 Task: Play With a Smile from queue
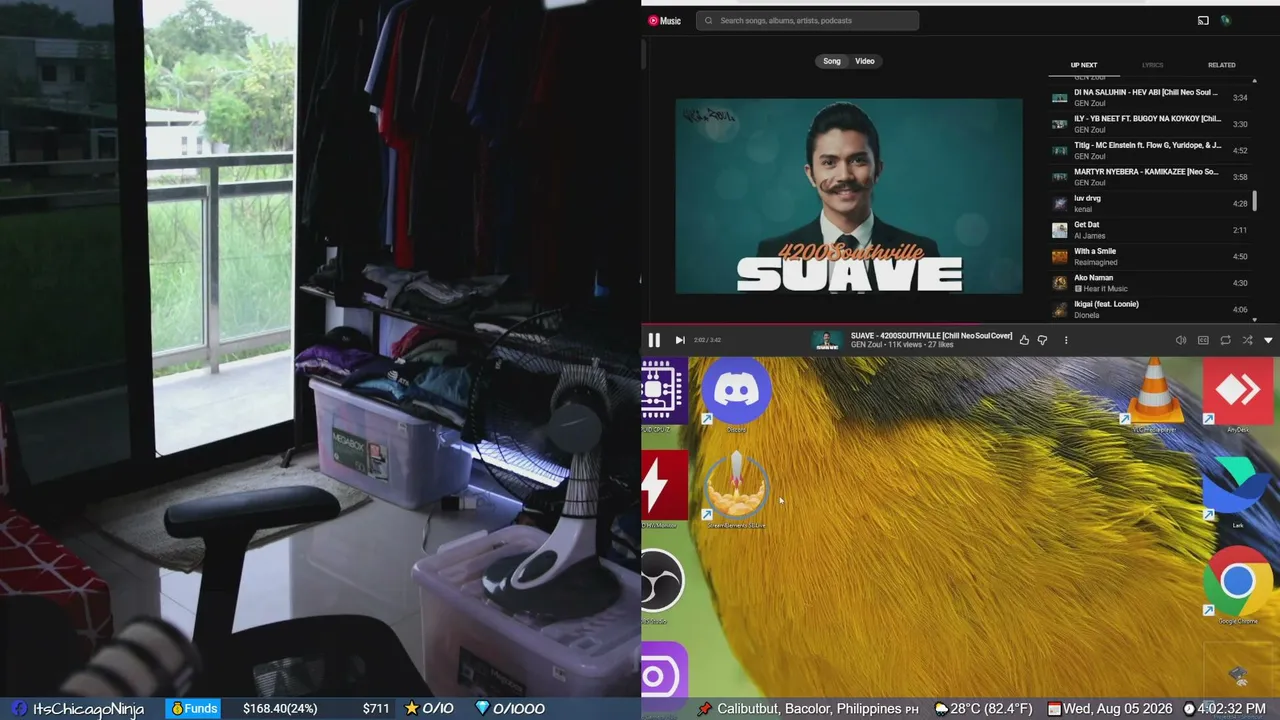tap(1150, 256)
